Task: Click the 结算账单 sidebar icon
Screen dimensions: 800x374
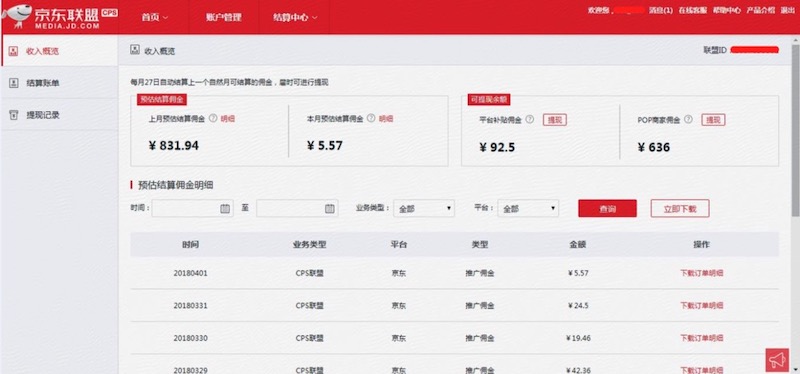Action: pos(14,83)
